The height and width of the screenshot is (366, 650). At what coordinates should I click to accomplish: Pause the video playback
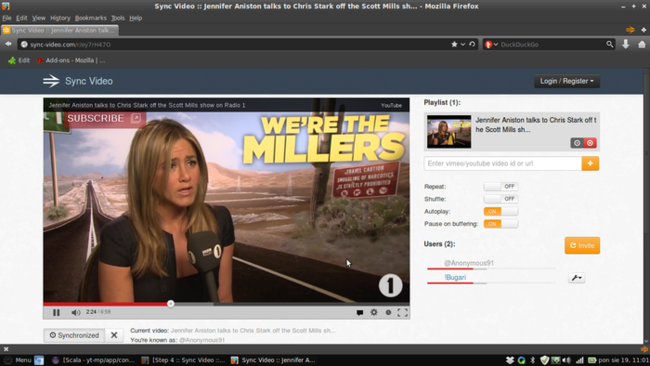[x=56, y=313]
